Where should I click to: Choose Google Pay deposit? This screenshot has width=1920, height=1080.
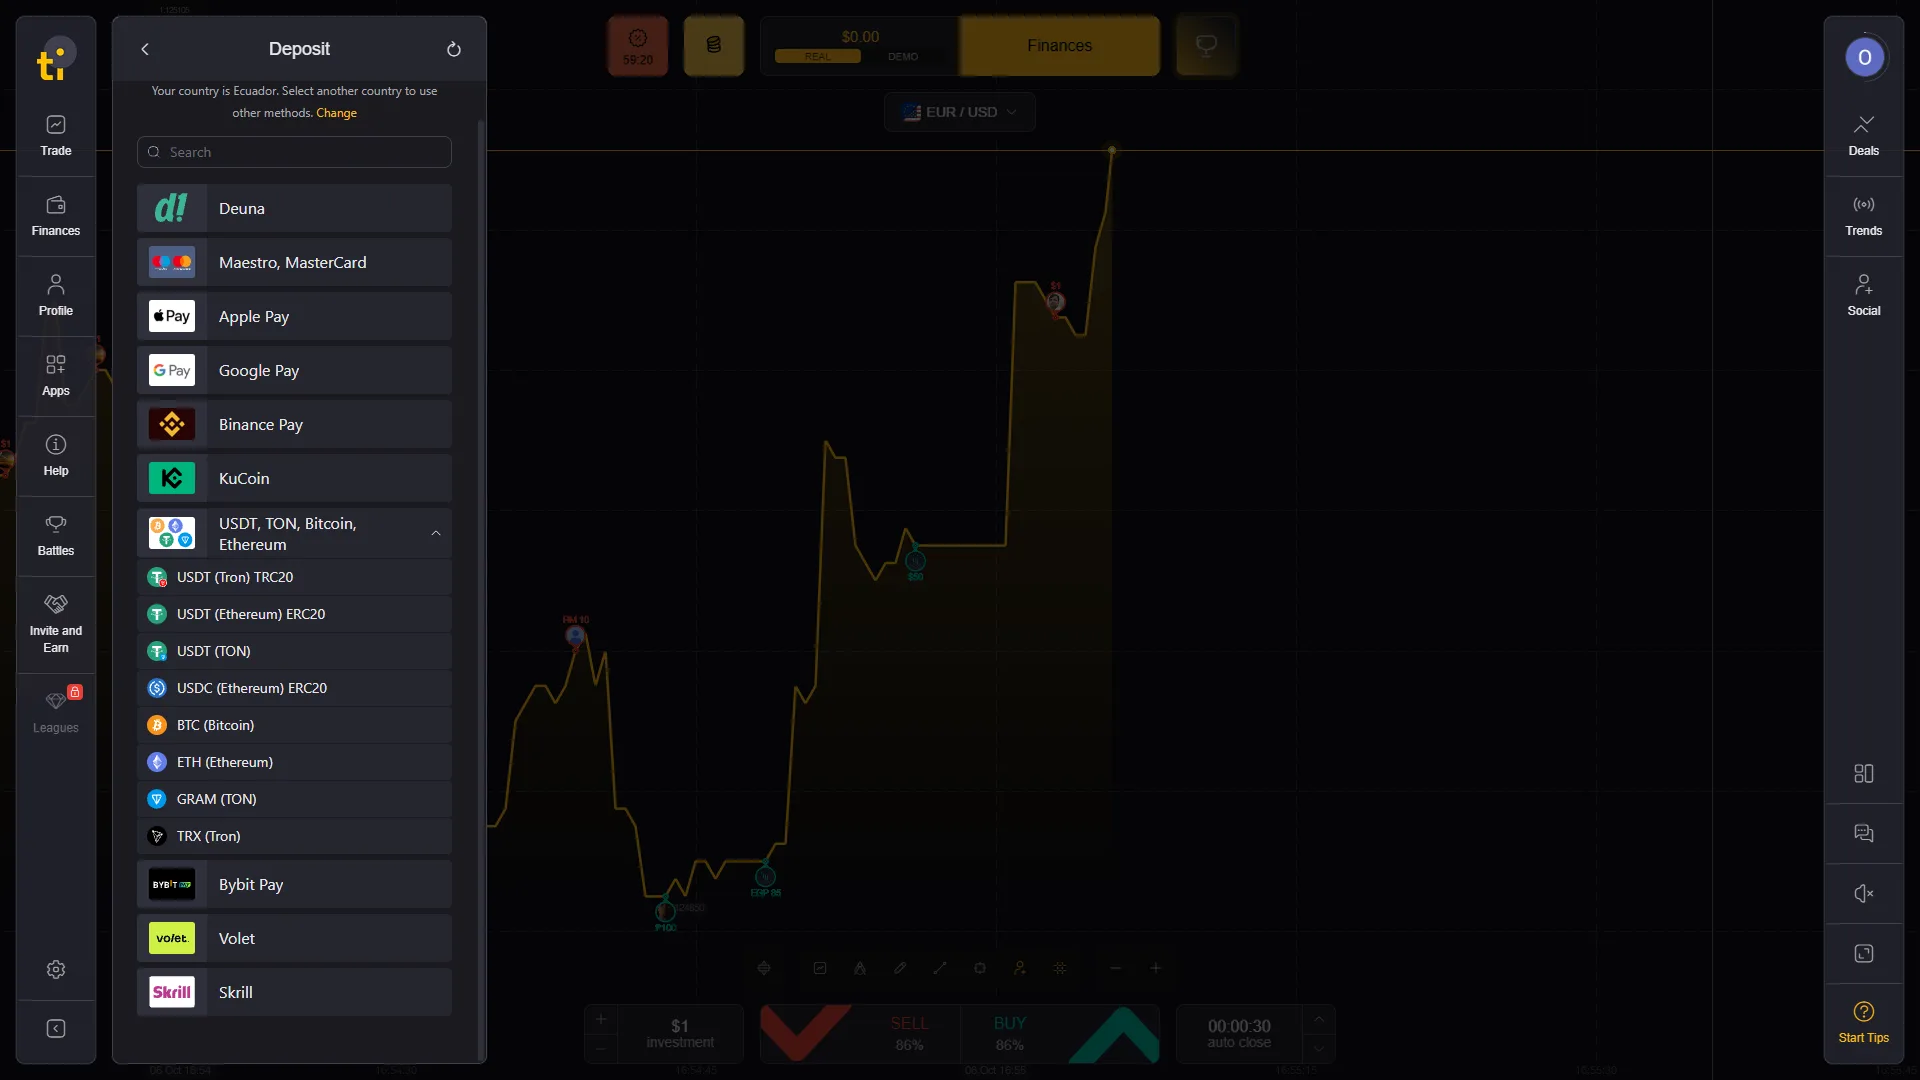pos(294,370)
